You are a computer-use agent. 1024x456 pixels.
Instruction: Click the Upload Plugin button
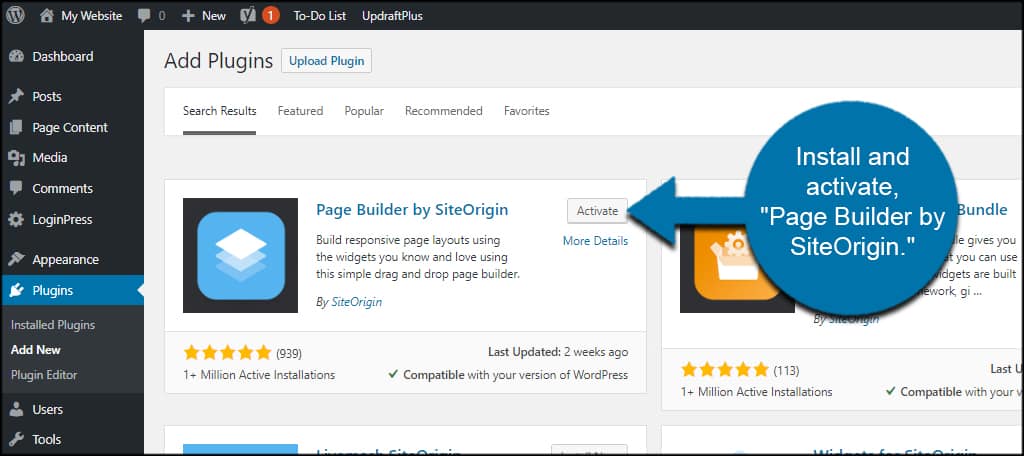[x=327, y=61]
